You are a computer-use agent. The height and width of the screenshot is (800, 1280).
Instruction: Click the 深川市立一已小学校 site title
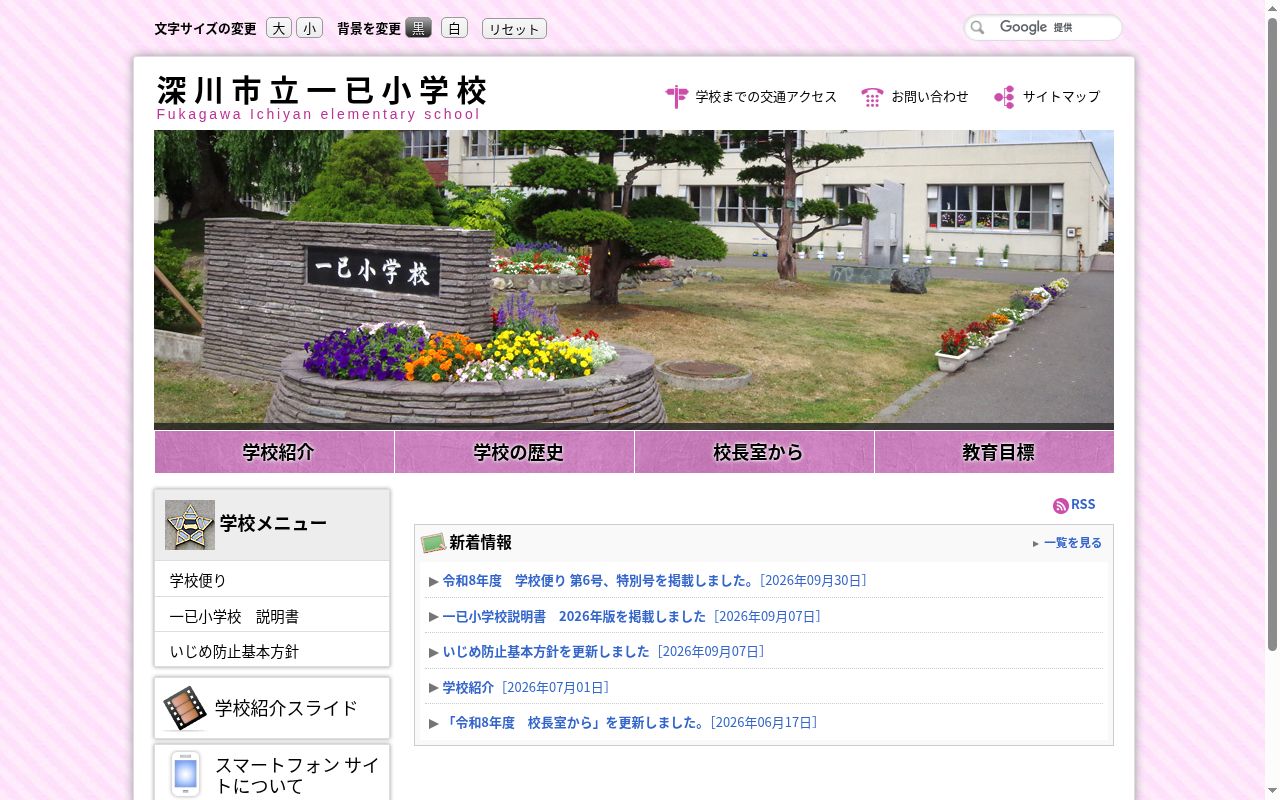click(321, 91)
